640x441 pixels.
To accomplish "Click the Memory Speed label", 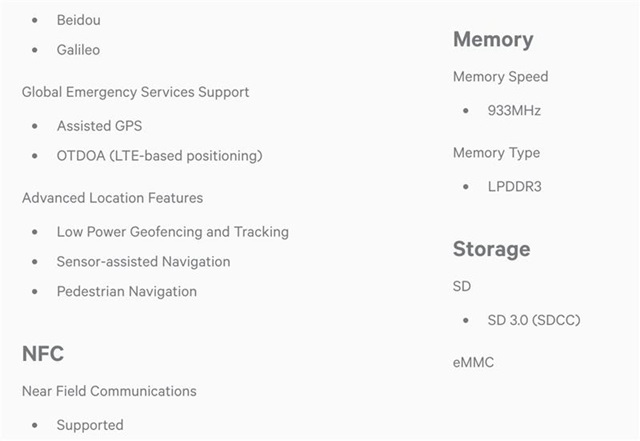I will click(x=500, y=77).
